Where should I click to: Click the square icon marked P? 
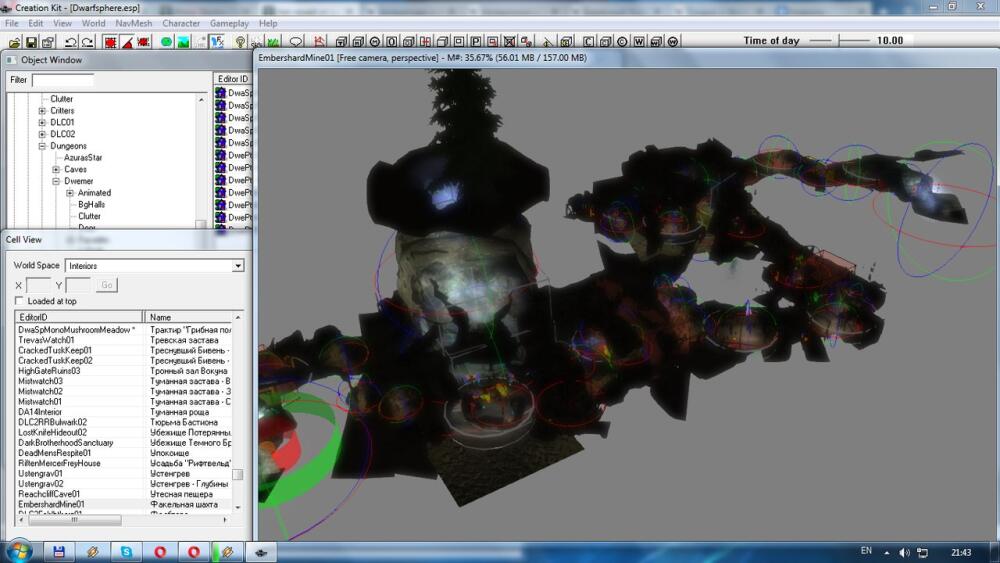click(476, 42)
